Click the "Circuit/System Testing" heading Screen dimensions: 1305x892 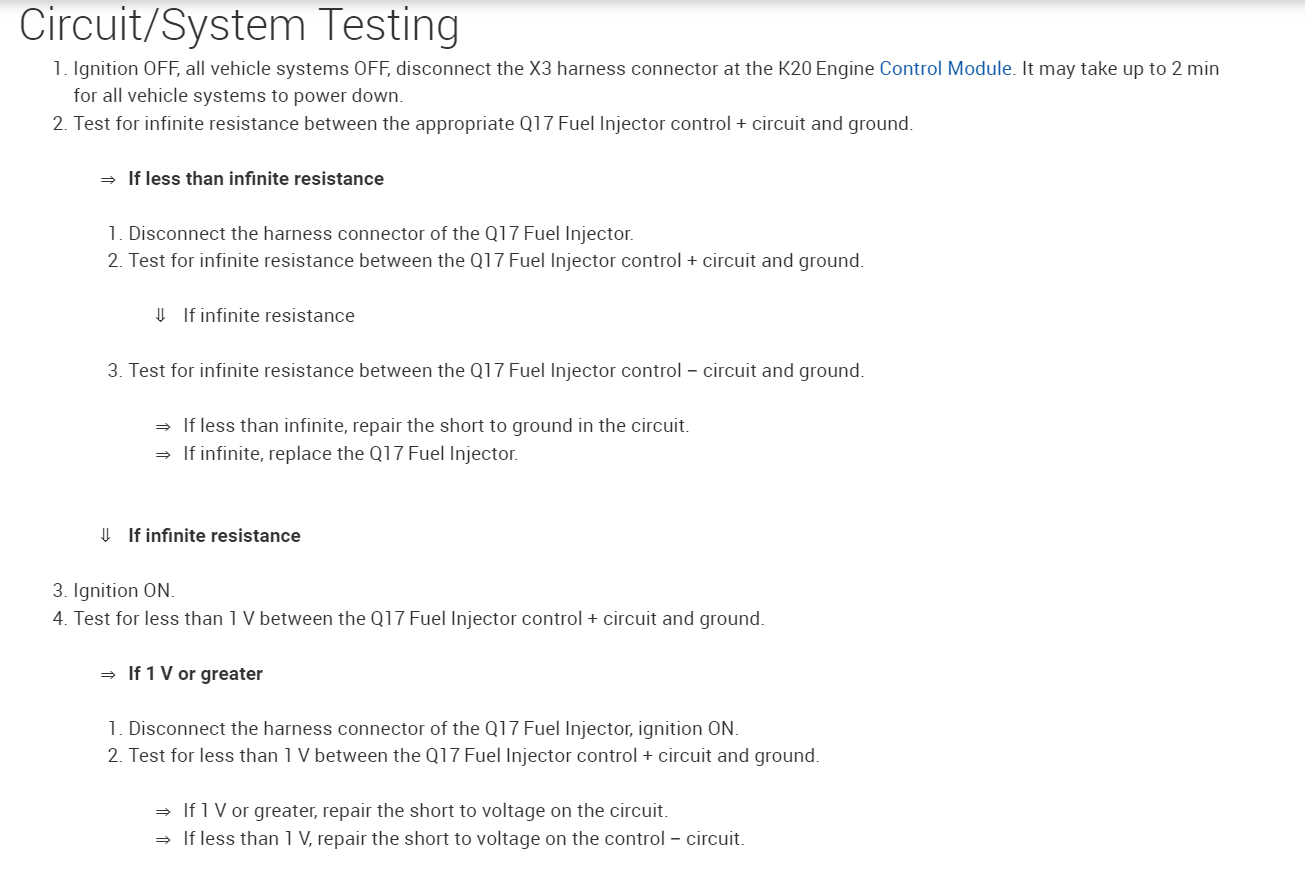pyautogui.click(x=239, y=26)
